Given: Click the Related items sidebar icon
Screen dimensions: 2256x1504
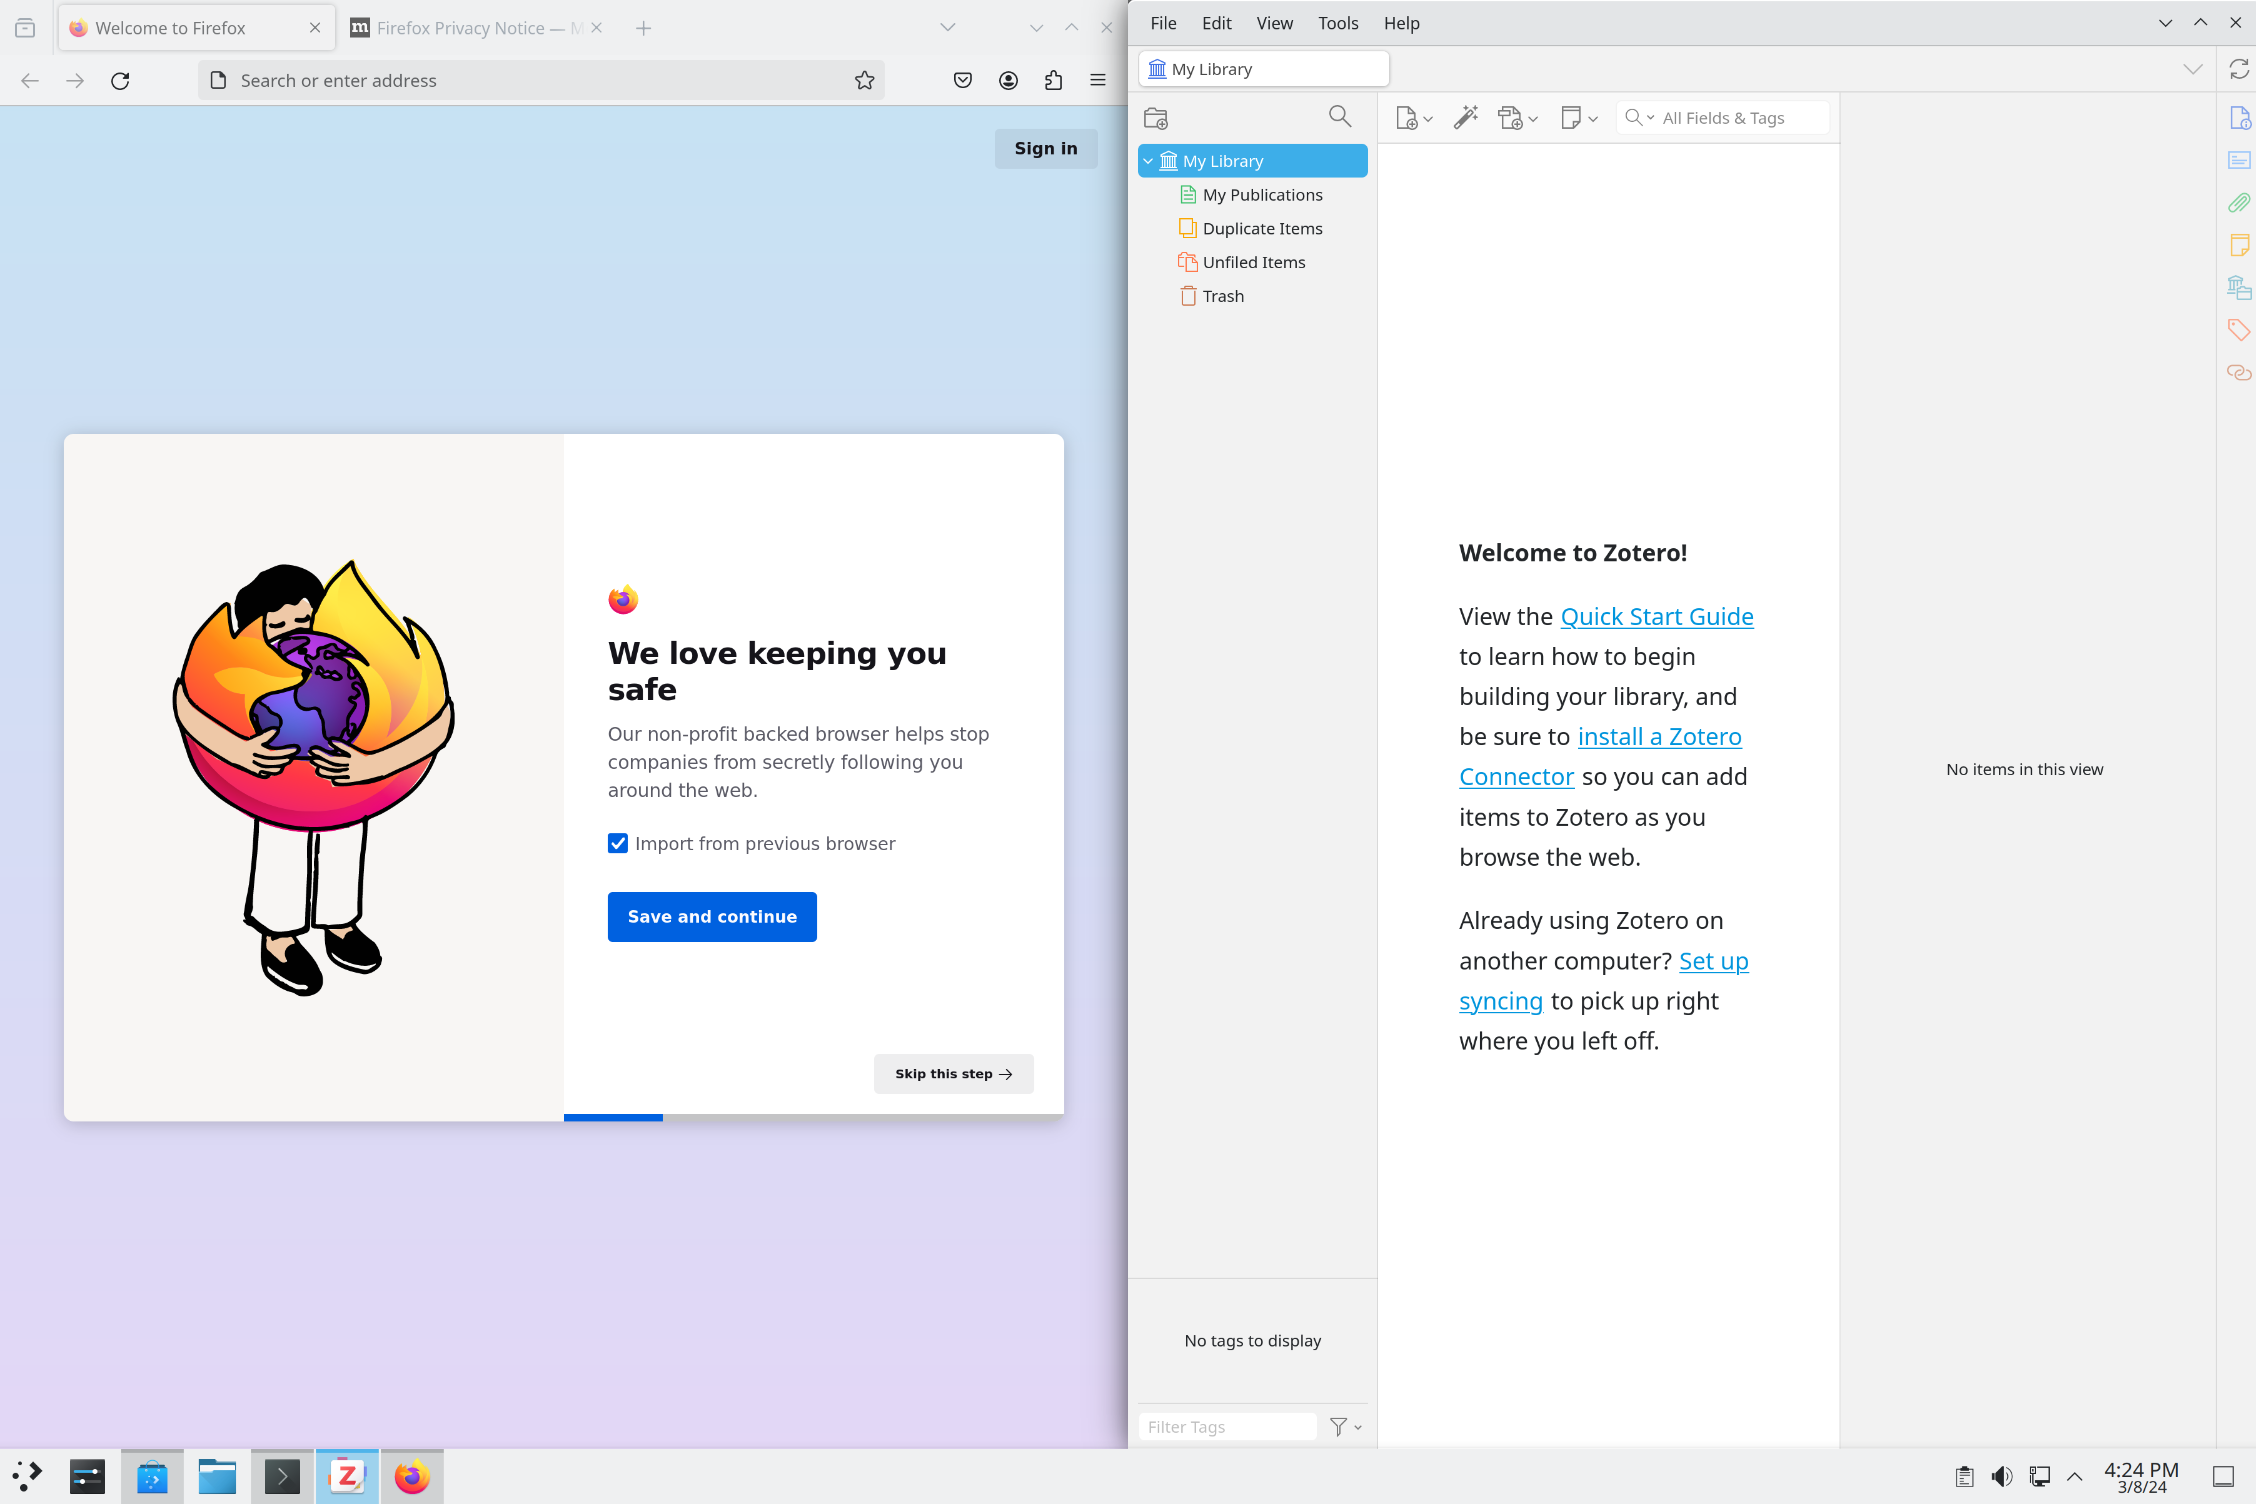Looking at the screenshot, I should coord(2239,373).
